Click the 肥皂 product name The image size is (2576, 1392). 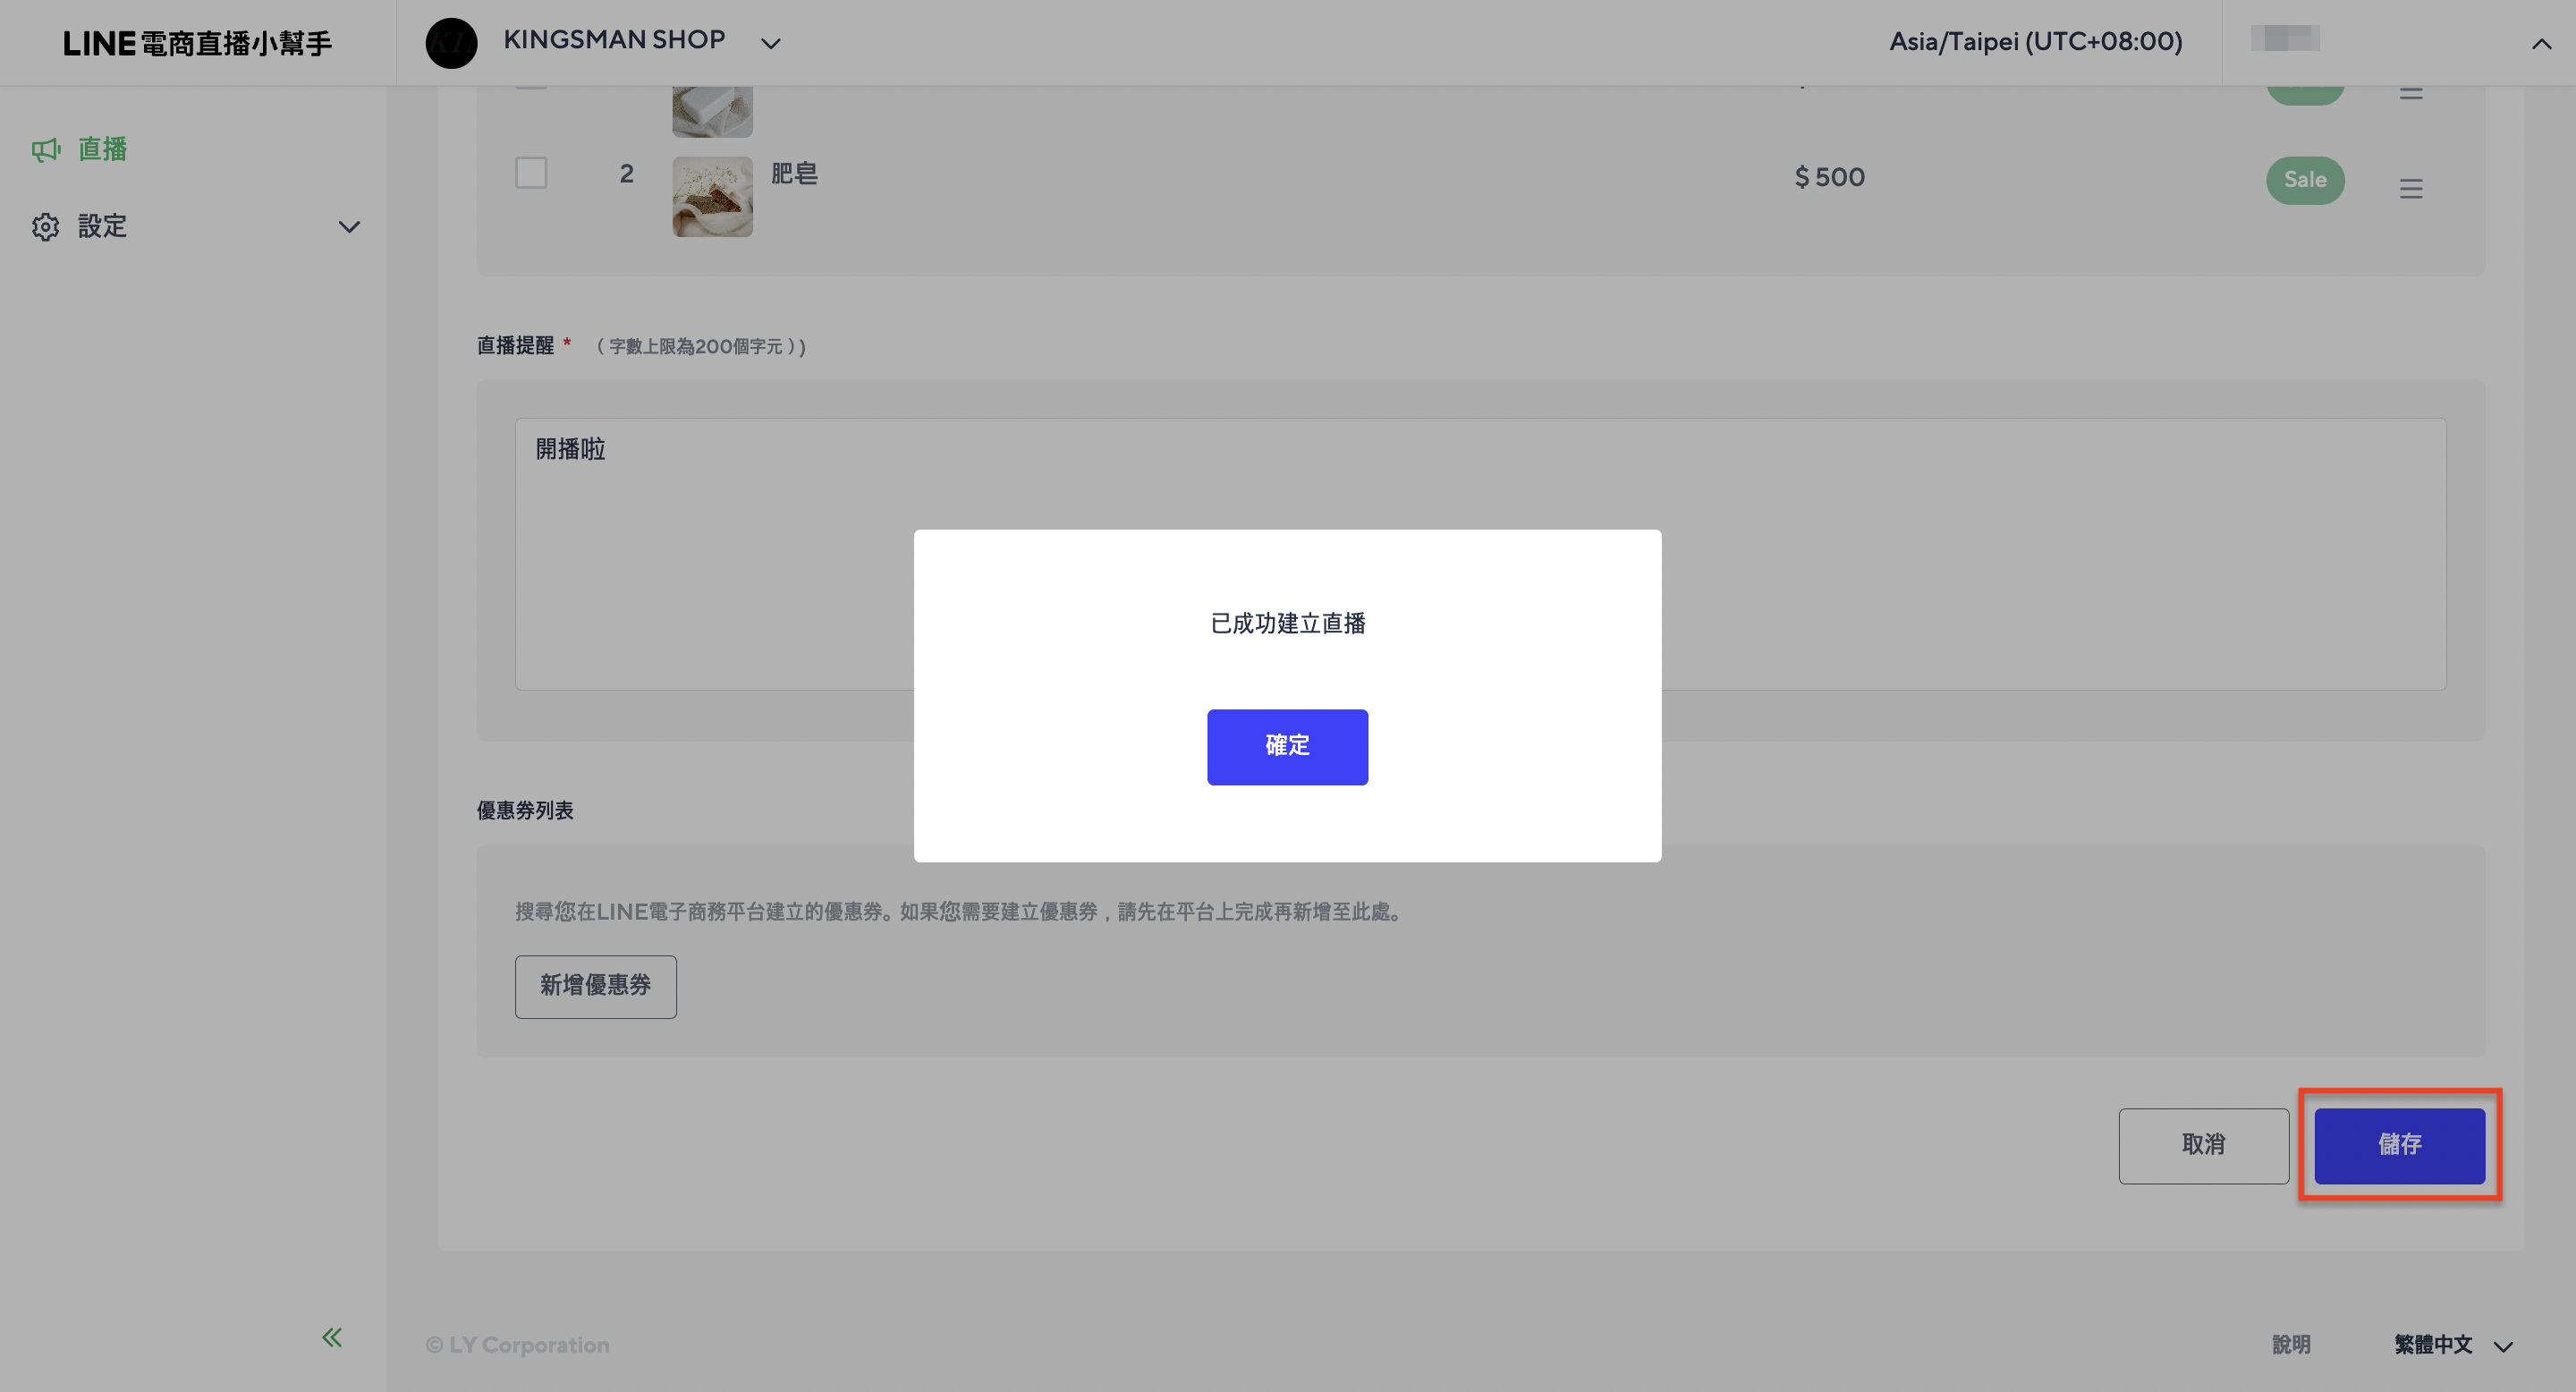pos(794,174)
